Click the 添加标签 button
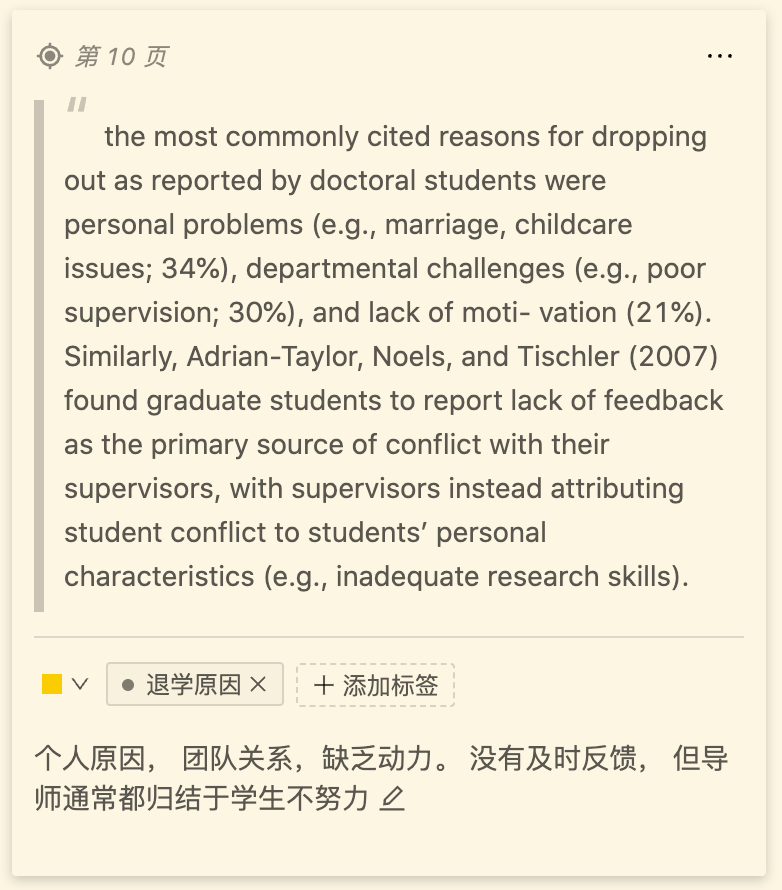 click(375, 685)
